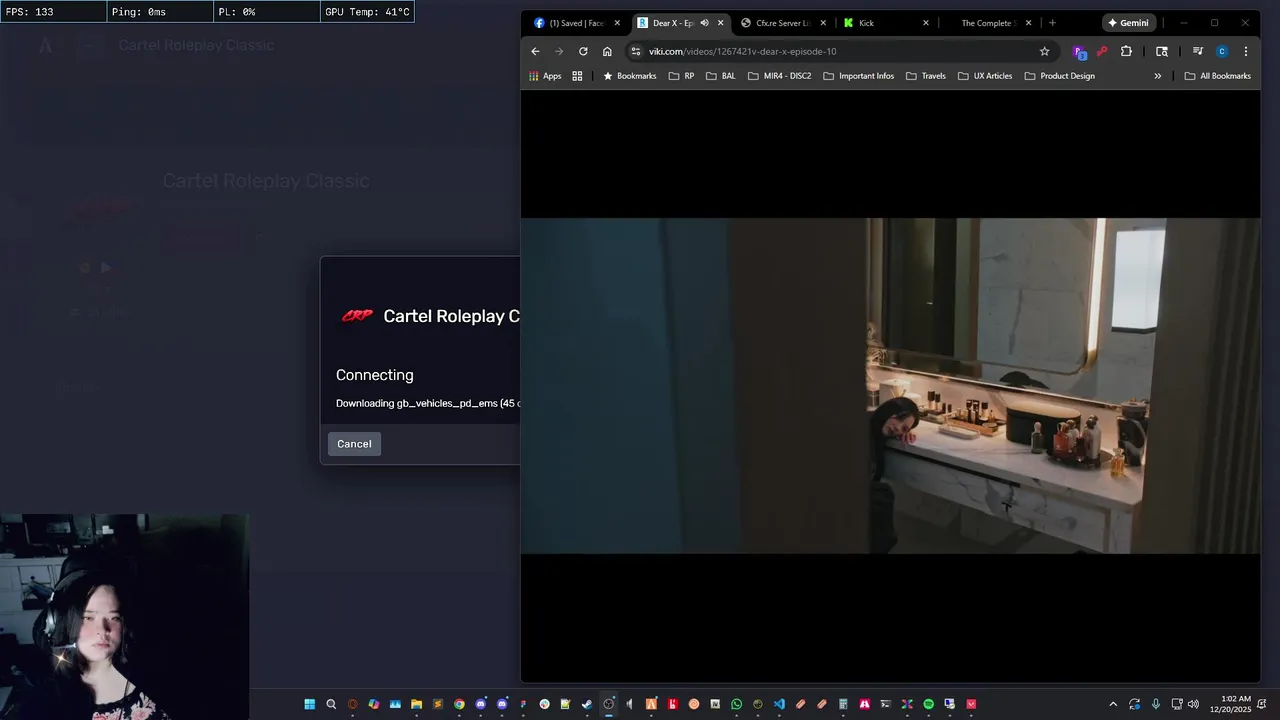1280x720 pixels.
Task: Cancel the Cartel Roleplay server connection
Action: [x=354, y=444]
